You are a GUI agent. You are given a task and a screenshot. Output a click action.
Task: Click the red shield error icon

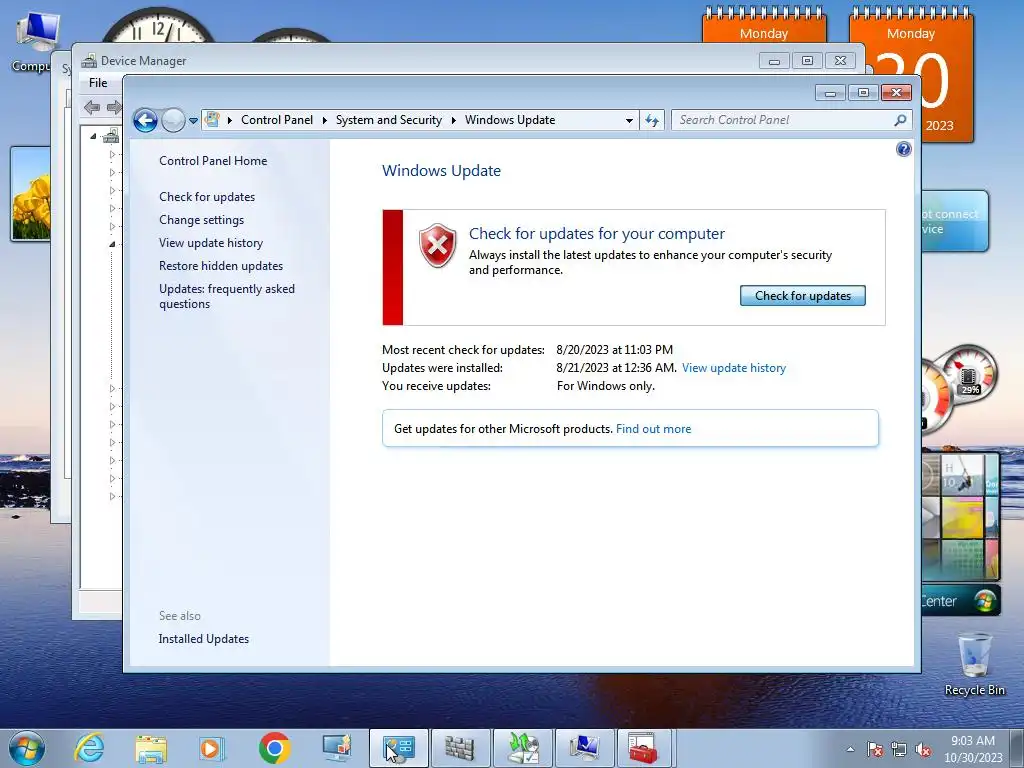[438, 246]
